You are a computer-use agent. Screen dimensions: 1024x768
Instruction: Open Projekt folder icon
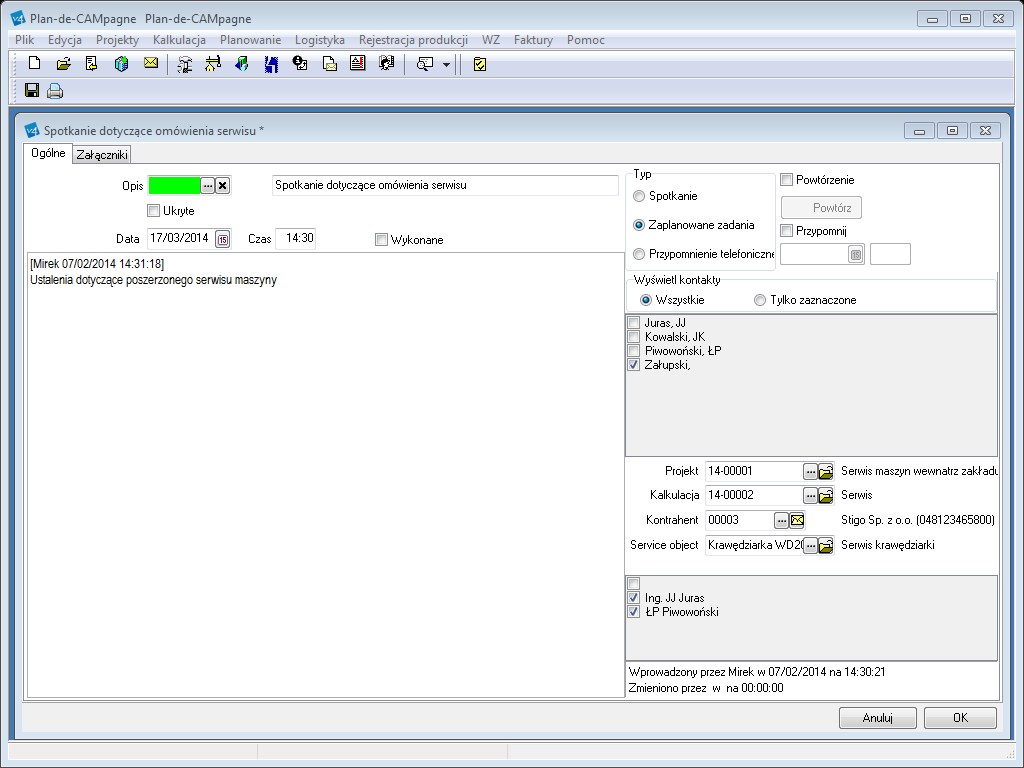(825, 471)
